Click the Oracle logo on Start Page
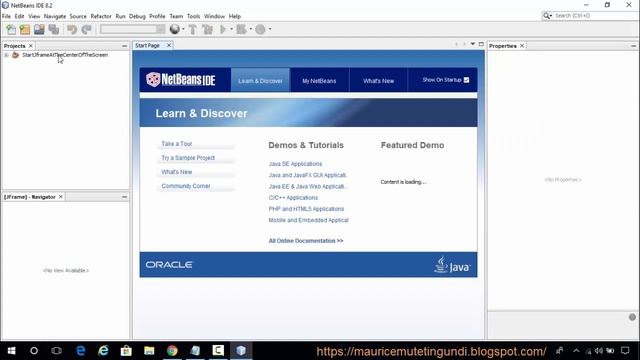The image size is (640, 360). tap(169, 264)
